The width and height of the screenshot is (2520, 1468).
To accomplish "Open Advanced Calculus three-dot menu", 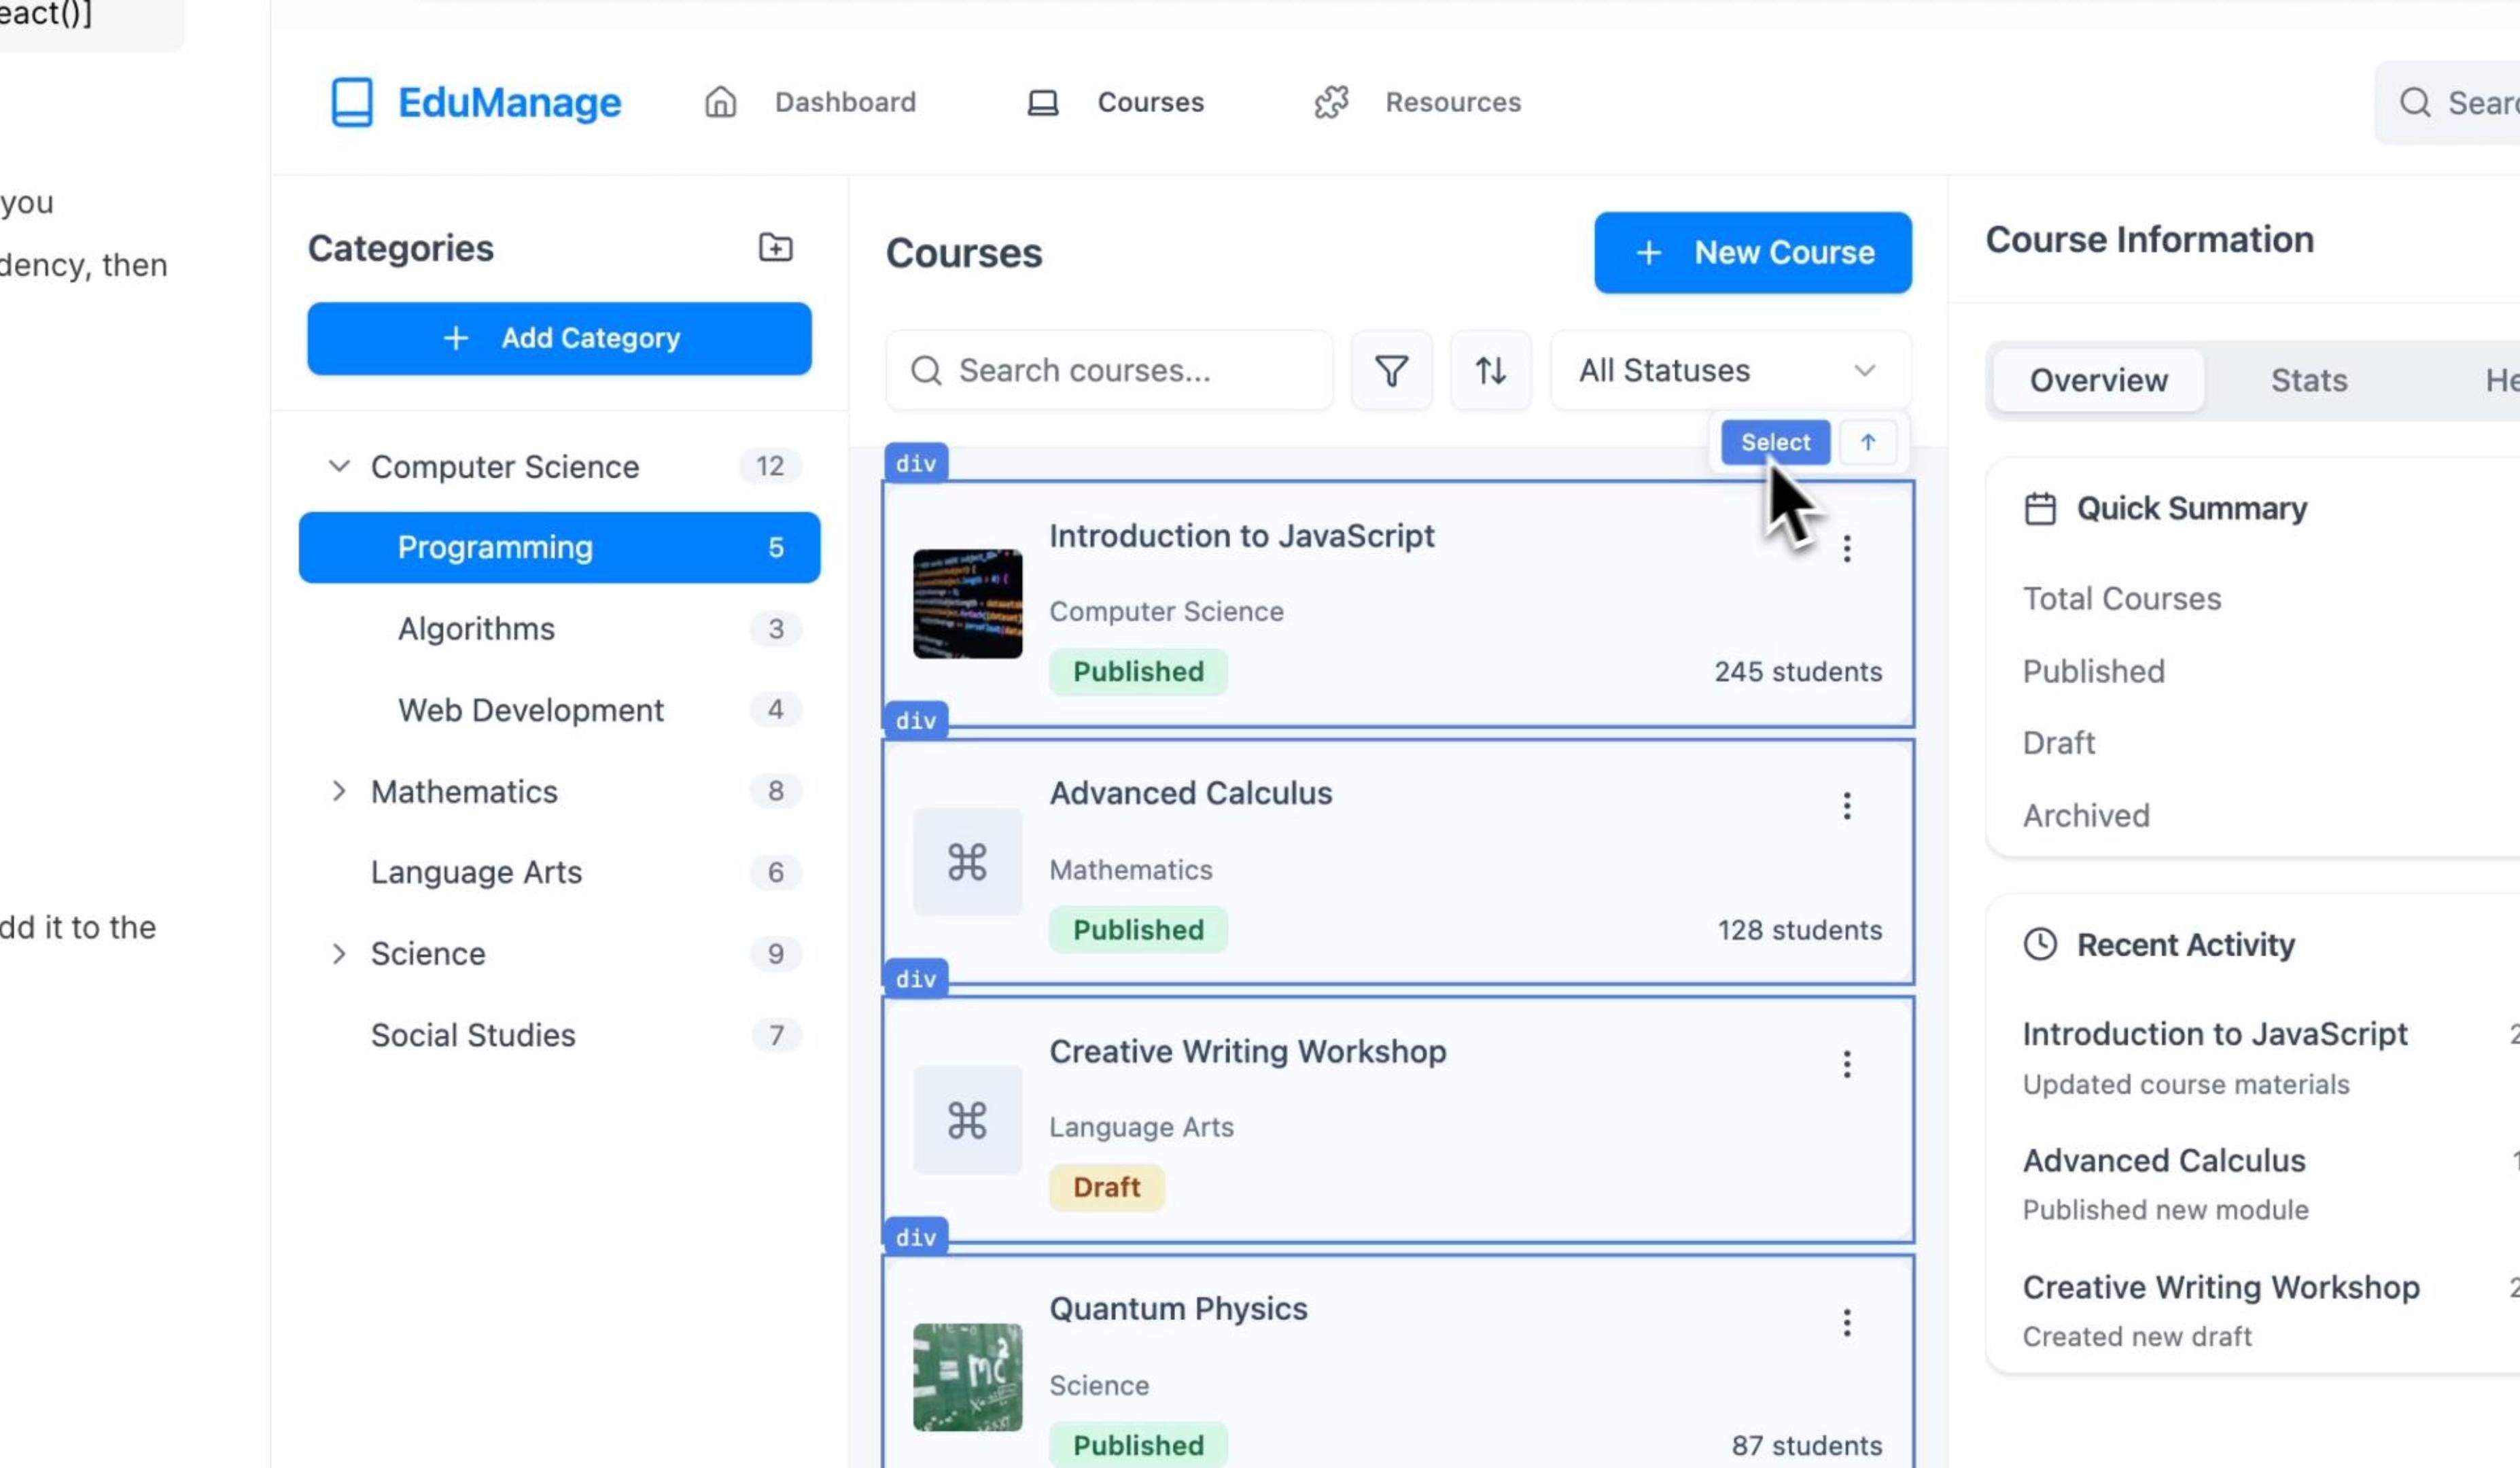I will 1846,806.
